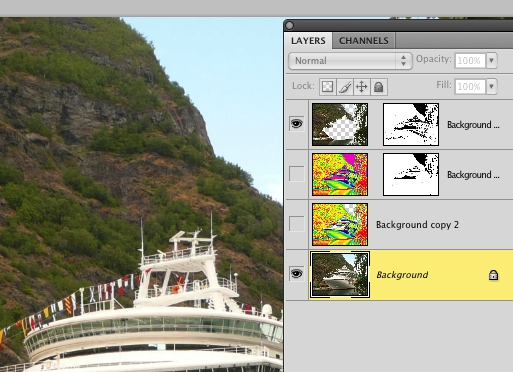
Task: Click the Background layer ship thumbnail
Action: coord(340,274)
